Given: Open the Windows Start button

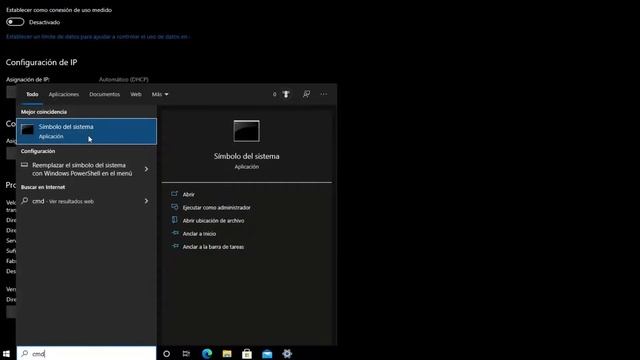Looking at the screenshot, I should 6,353.
